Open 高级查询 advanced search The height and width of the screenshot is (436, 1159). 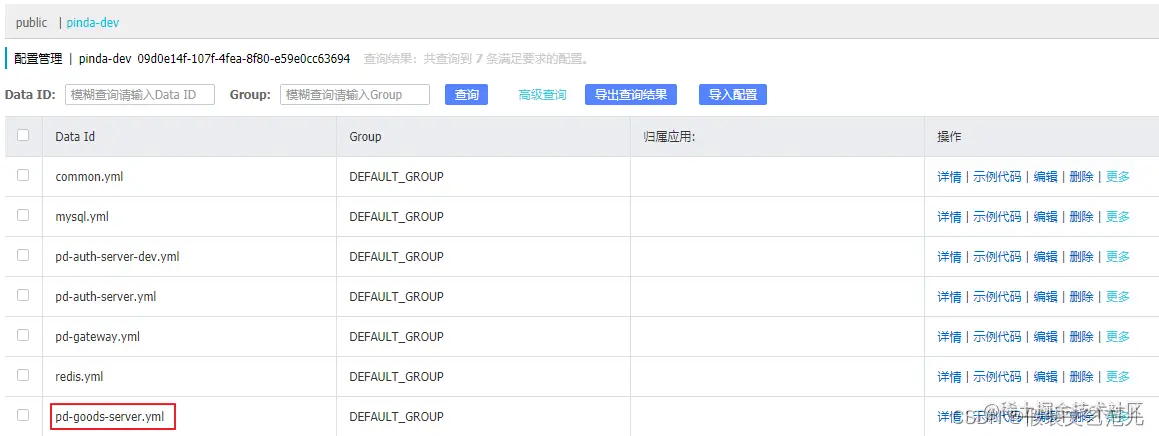coord(543,95)
